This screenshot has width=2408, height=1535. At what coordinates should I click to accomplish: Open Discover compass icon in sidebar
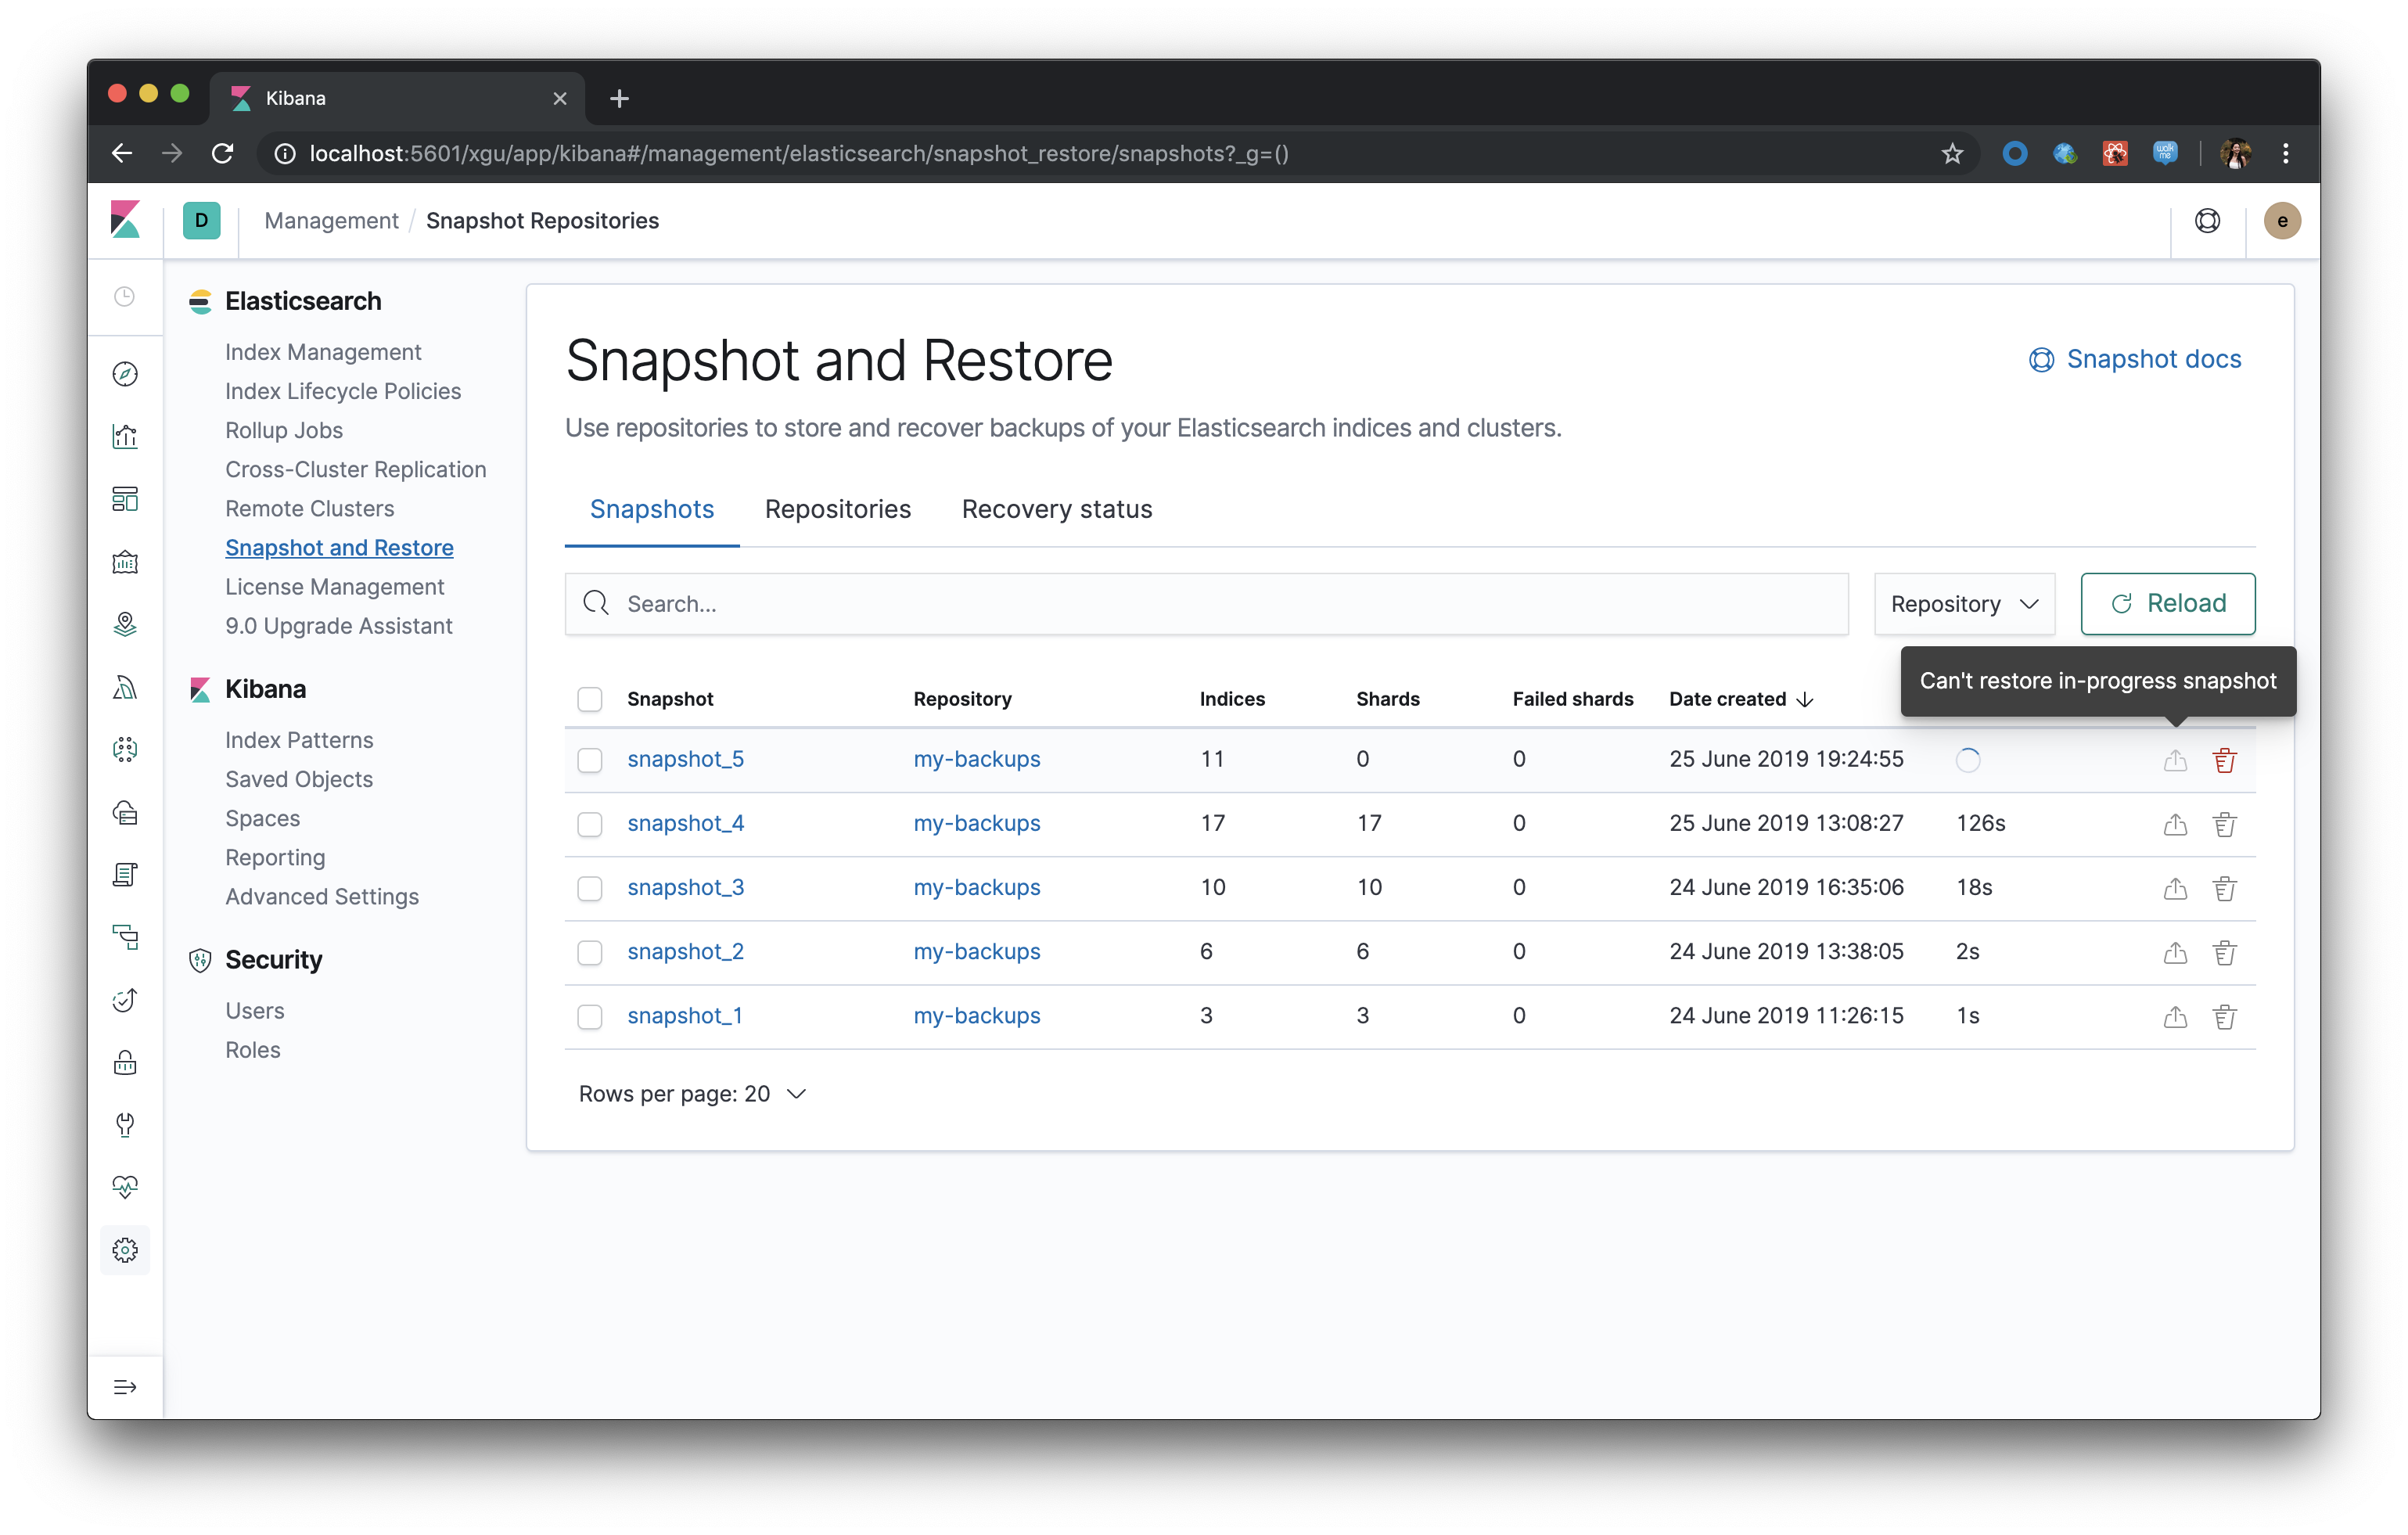[x=125, y=374]
